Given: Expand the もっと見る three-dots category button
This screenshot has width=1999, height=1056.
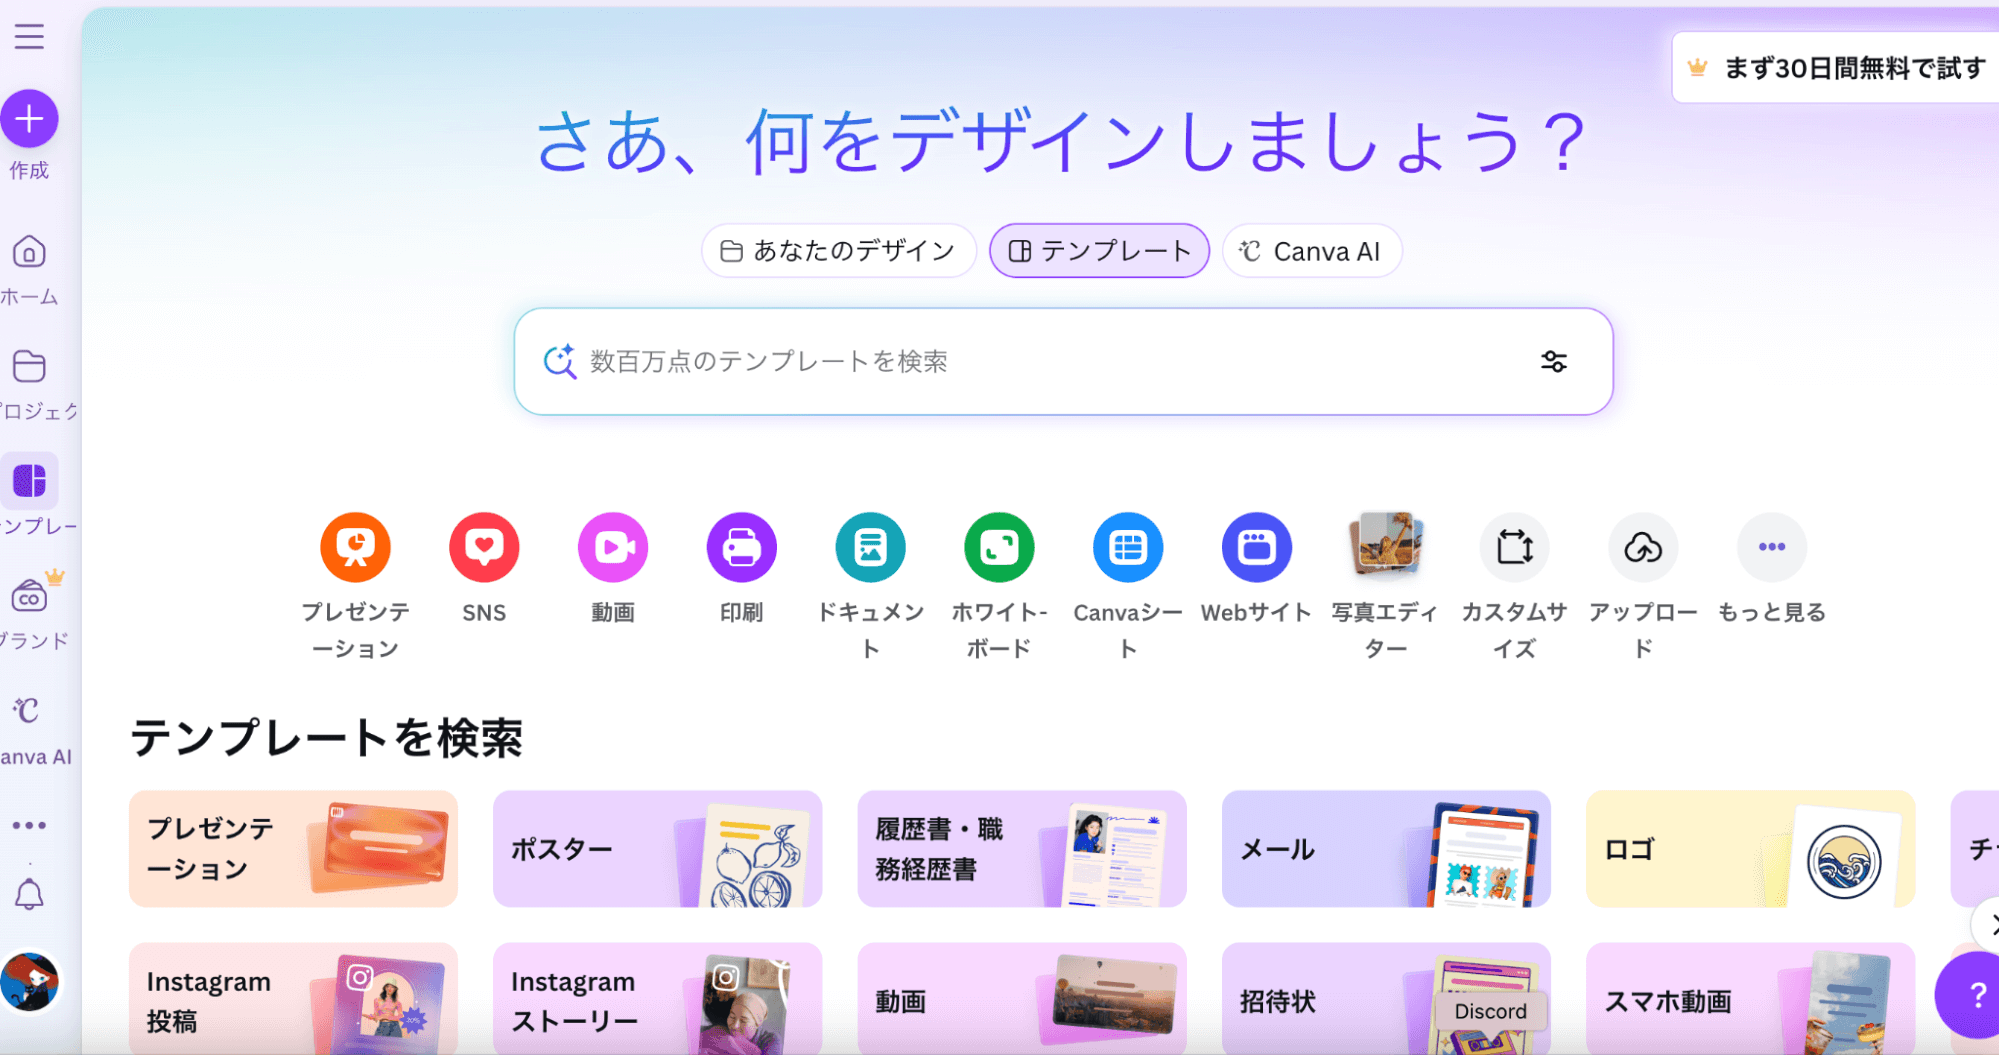Looking at the screenshot, I should tap(1771, 547).
